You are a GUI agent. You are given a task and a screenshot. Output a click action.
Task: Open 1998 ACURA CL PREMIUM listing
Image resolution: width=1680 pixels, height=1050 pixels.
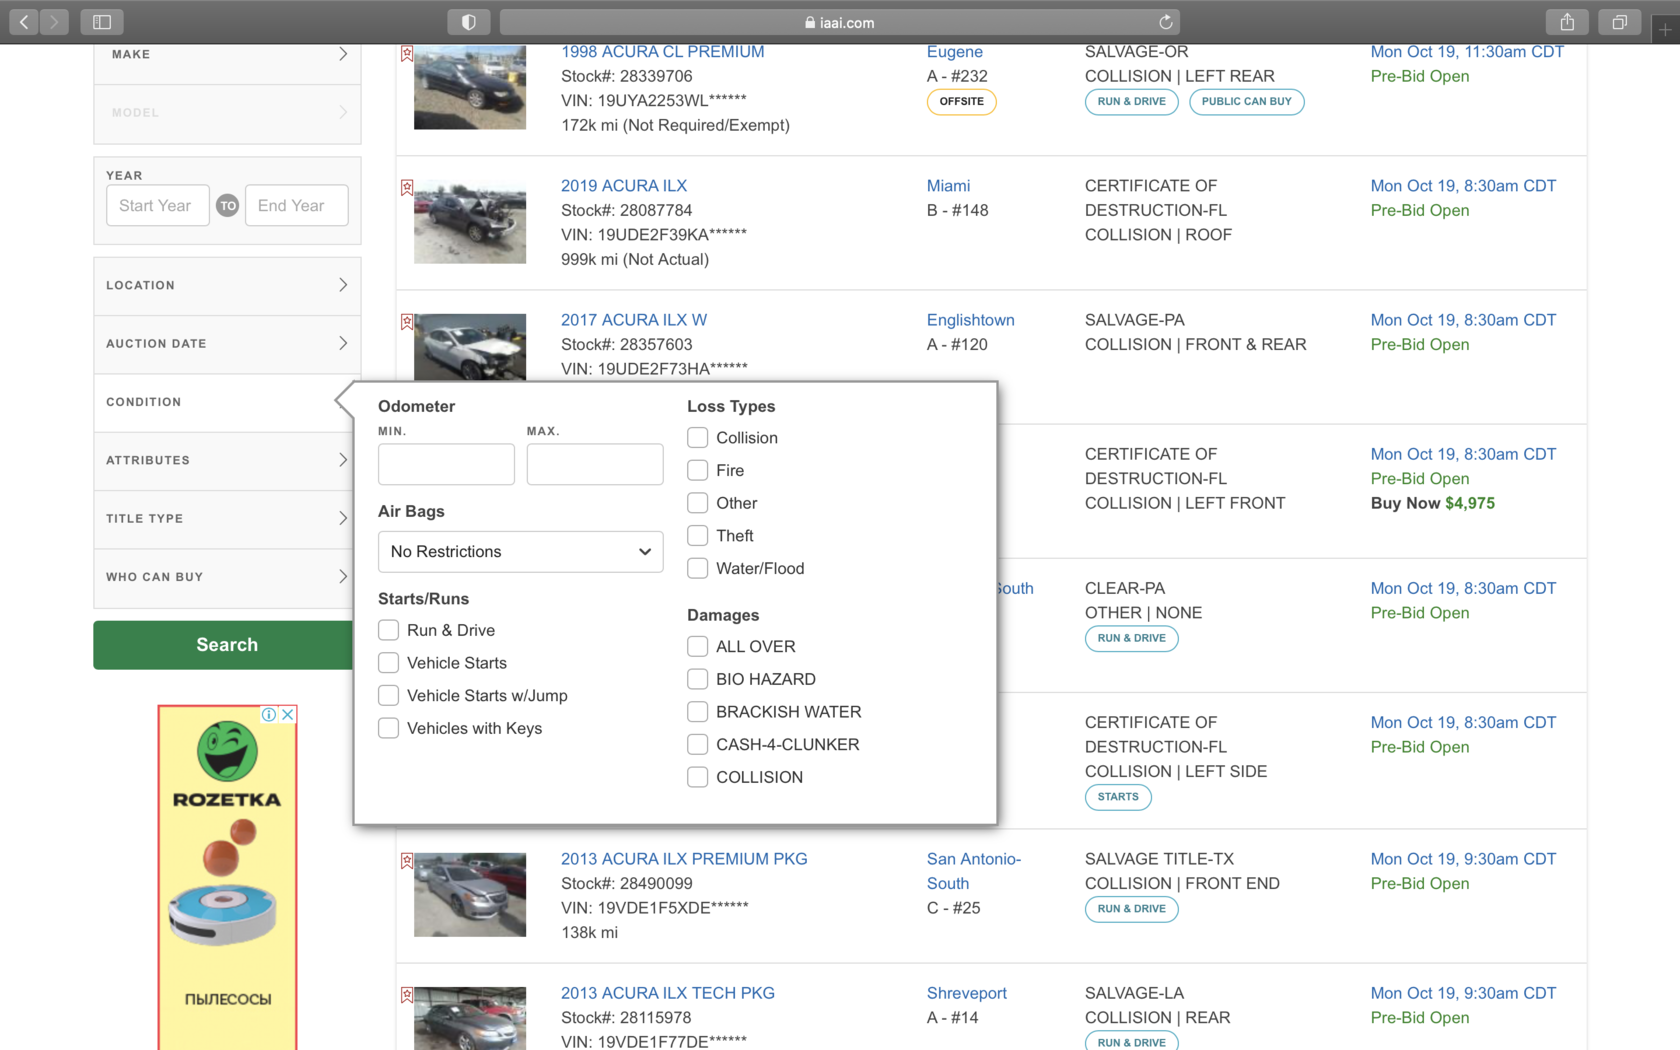pos(662,52)
